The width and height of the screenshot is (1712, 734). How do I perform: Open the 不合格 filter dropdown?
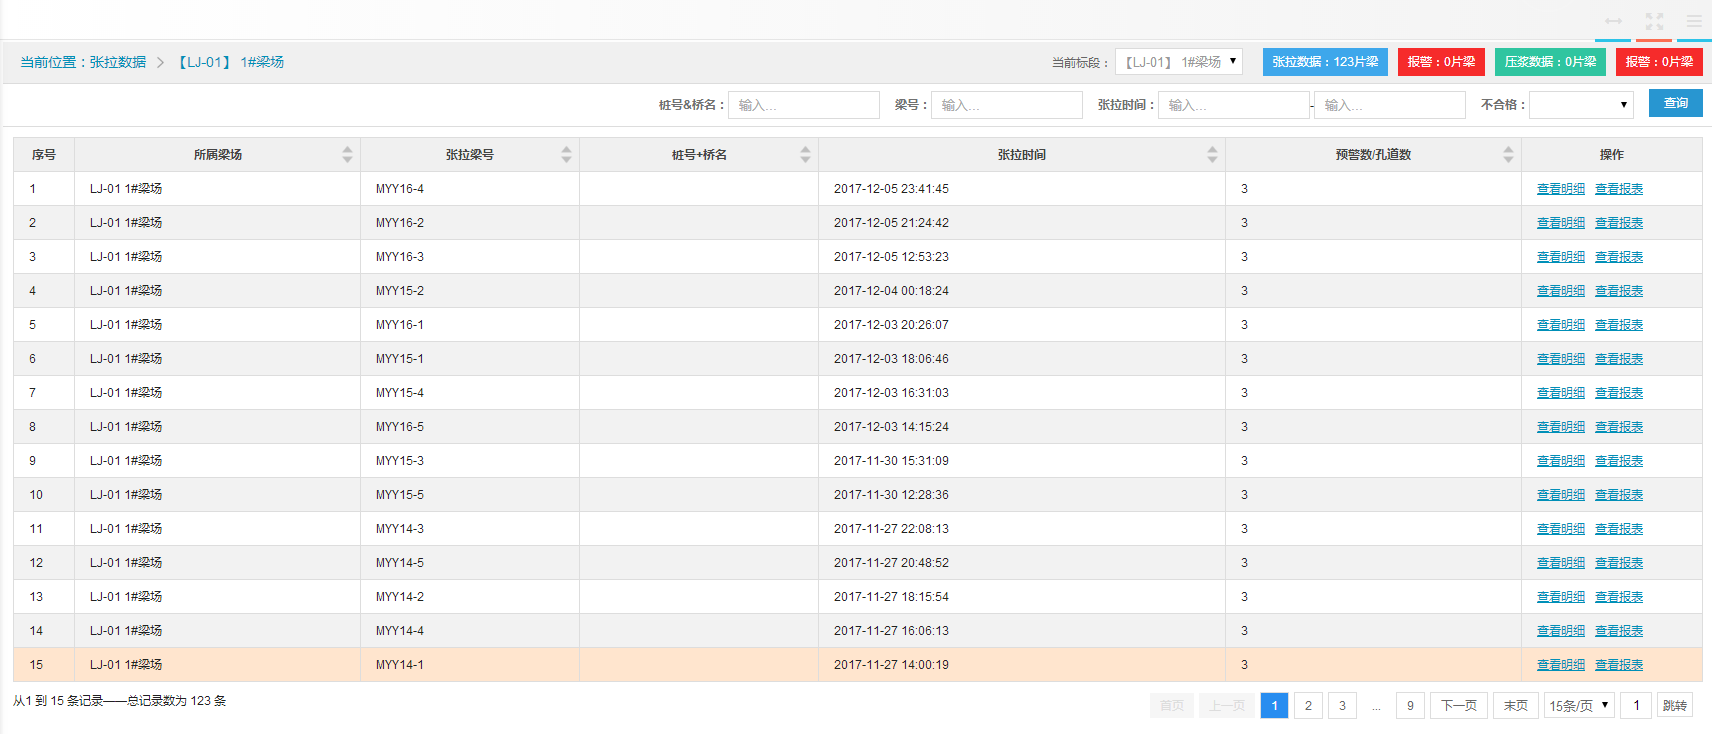coord(1581,105)
